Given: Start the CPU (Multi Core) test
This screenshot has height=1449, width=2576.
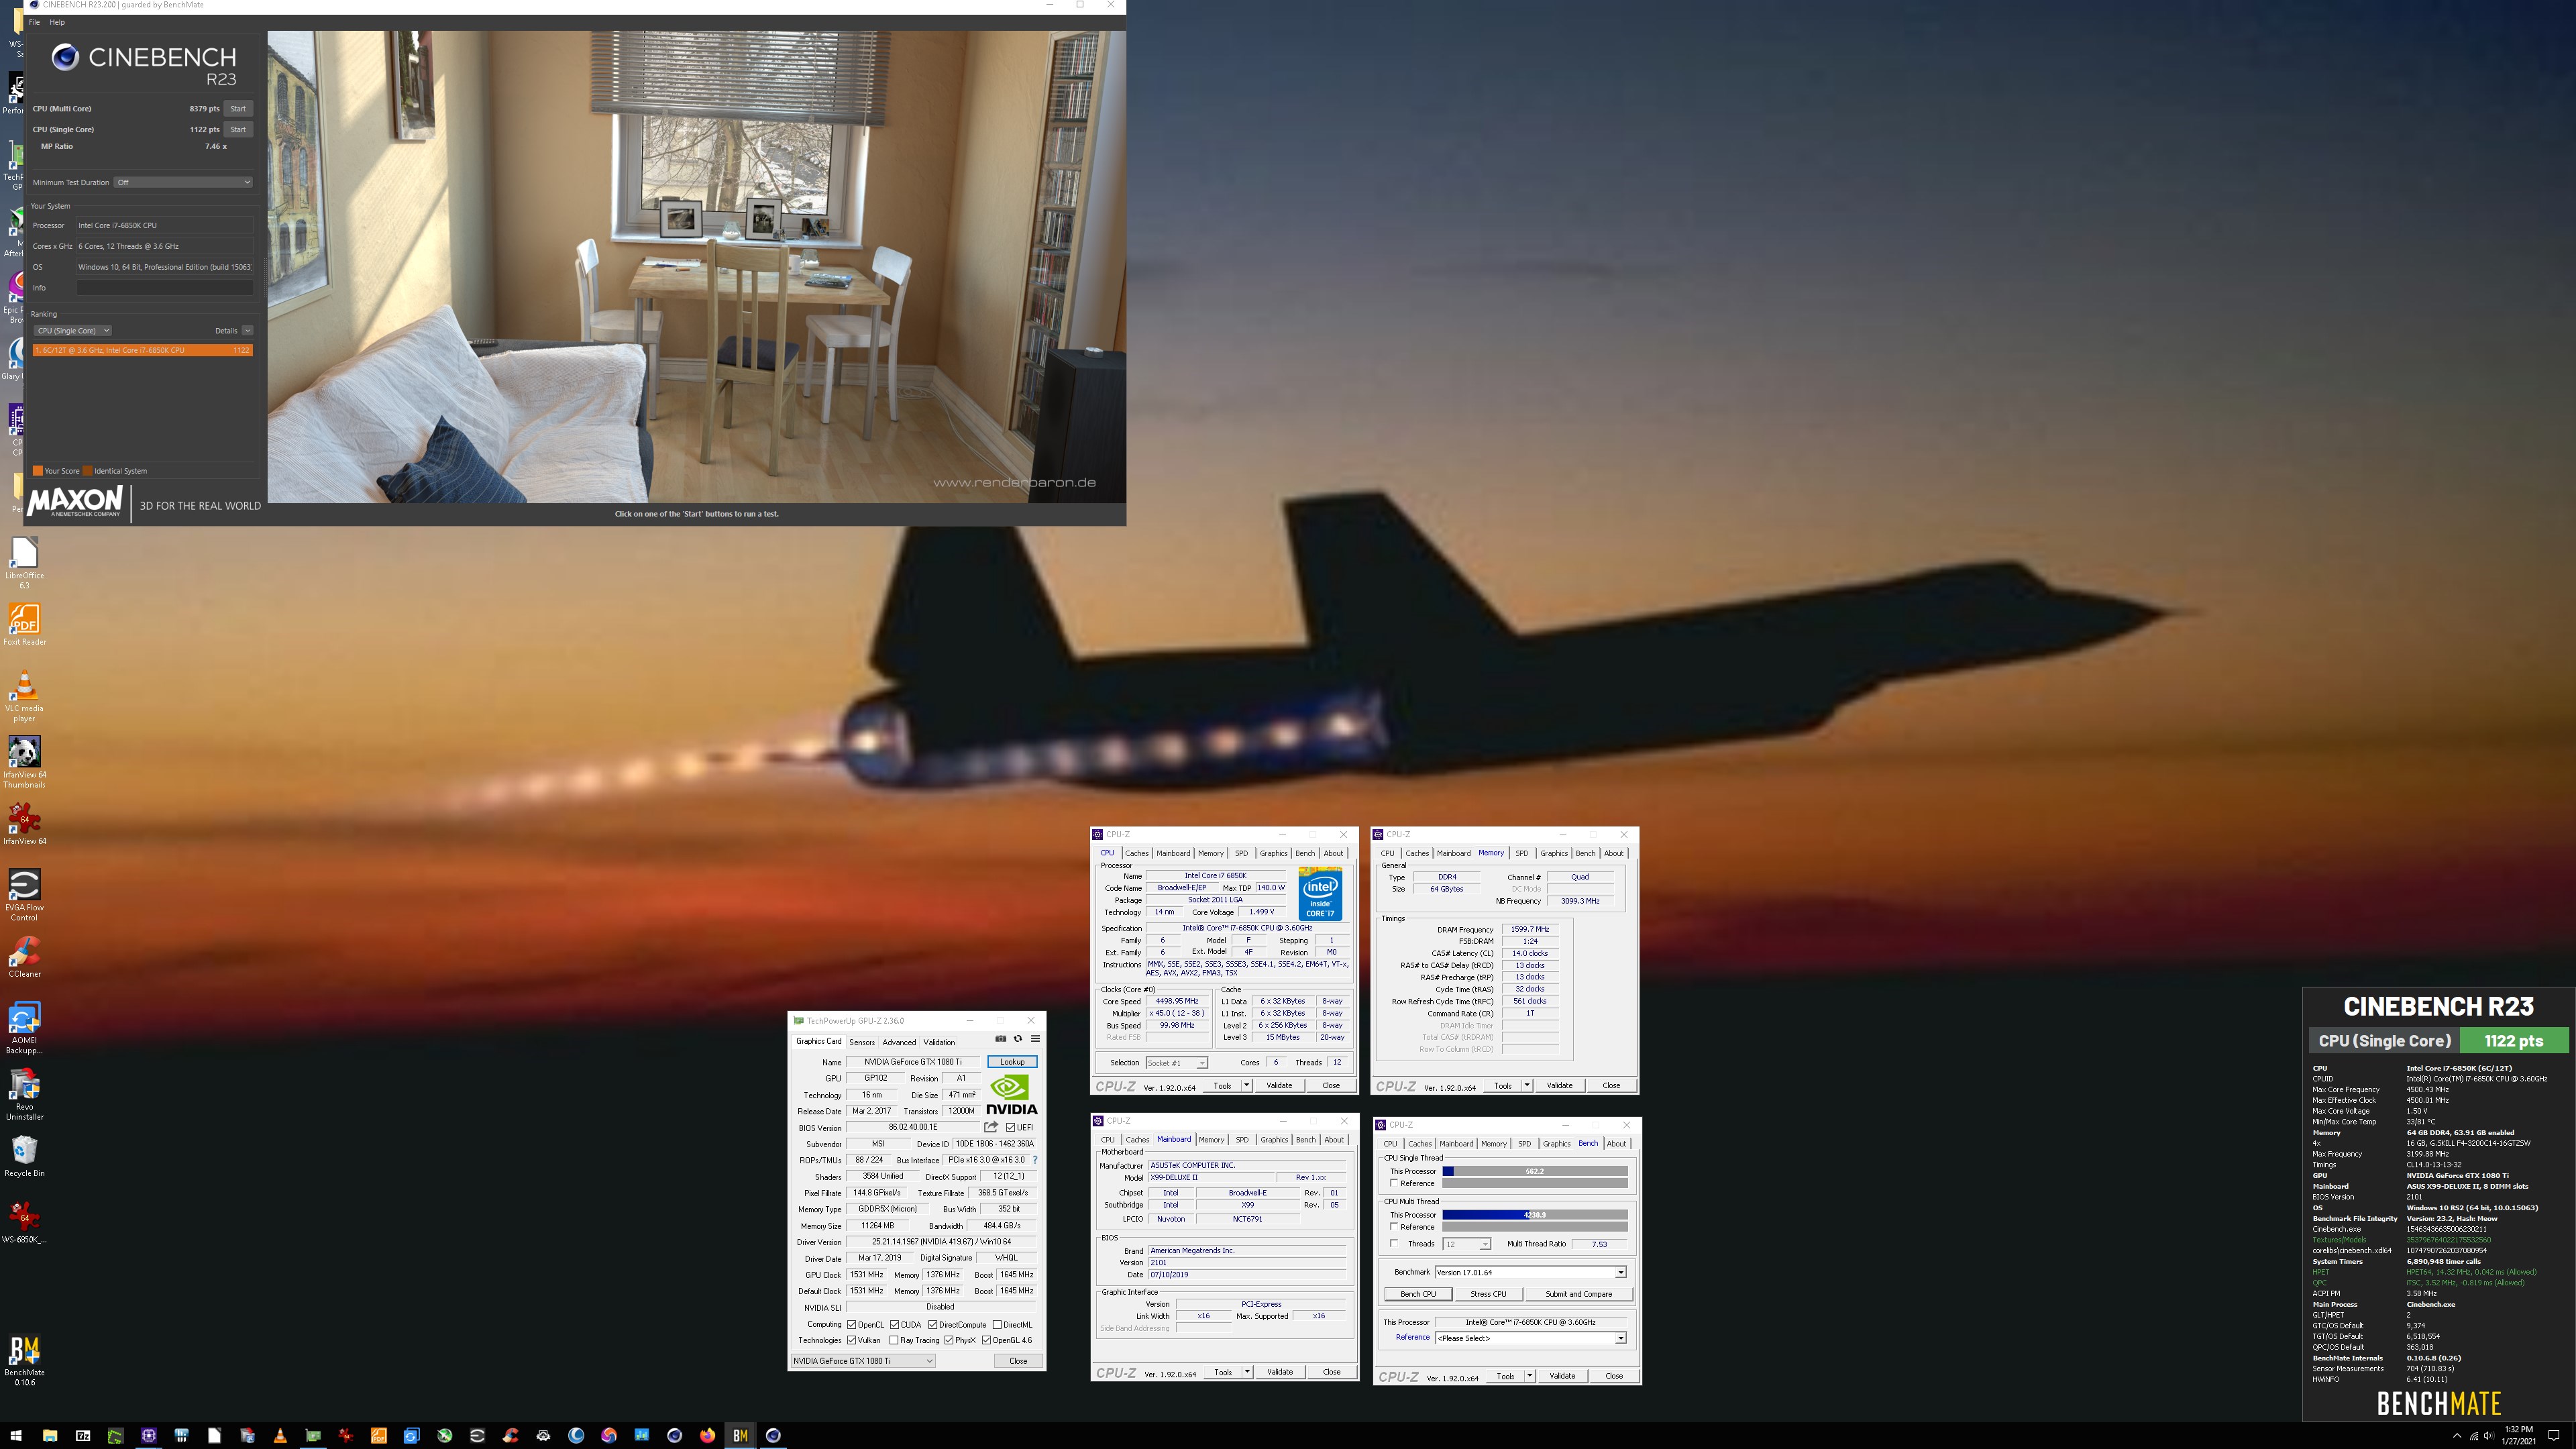Looking at the screenshot, I should (x=238, y=108).
